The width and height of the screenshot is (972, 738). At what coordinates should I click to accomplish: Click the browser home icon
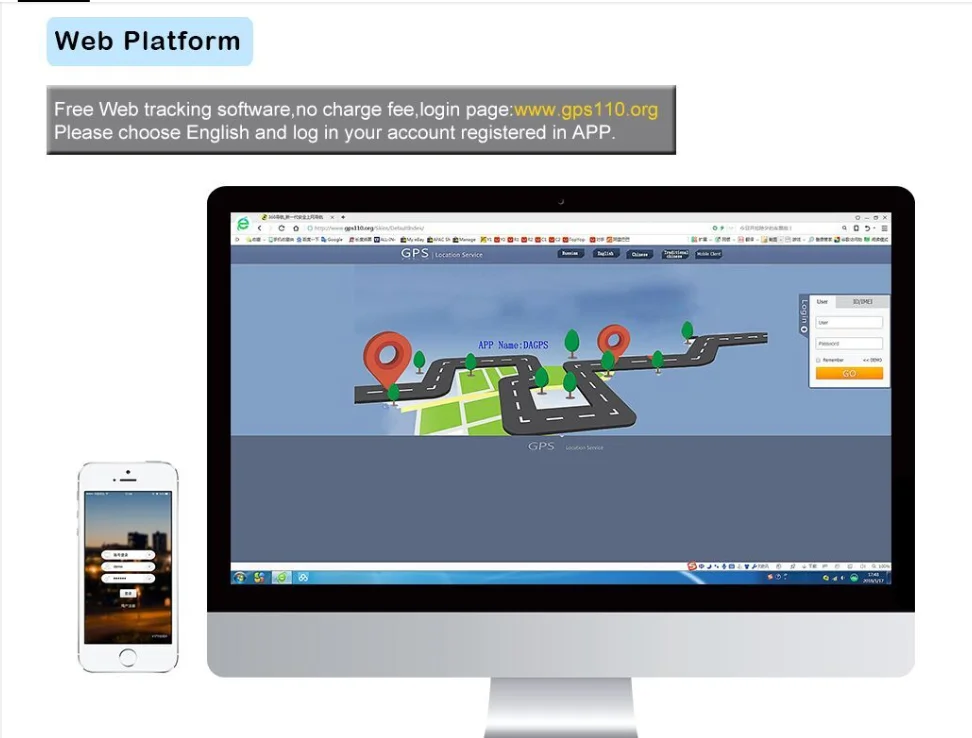pos(296,228)
